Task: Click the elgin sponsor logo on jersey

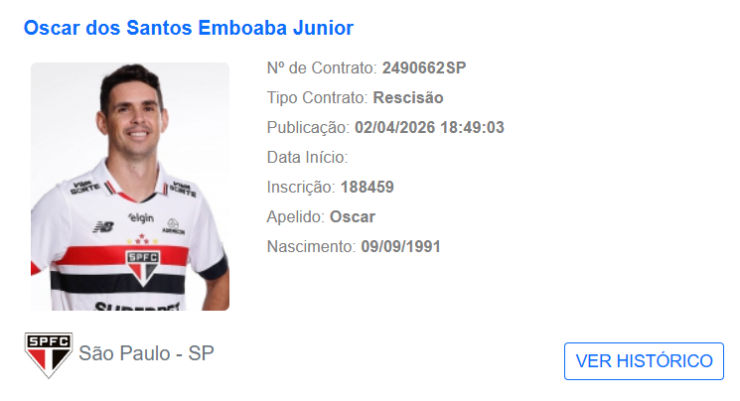Action: (141, 217)
